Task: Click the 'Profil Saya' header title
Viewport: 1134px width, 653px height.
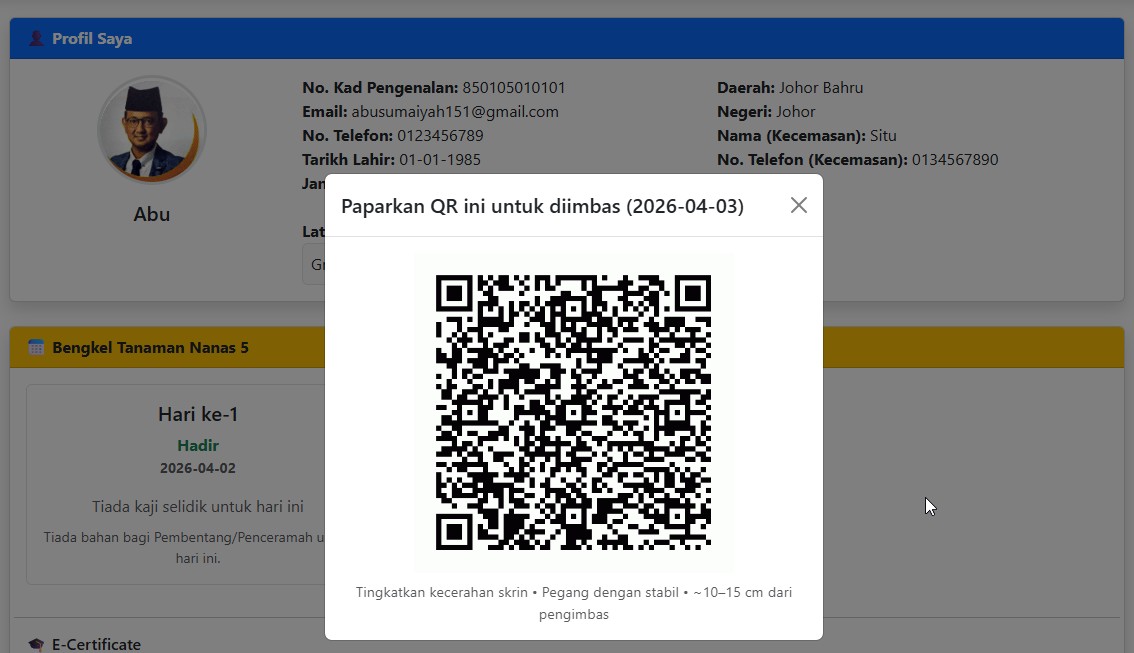Action: click(92, 38)
